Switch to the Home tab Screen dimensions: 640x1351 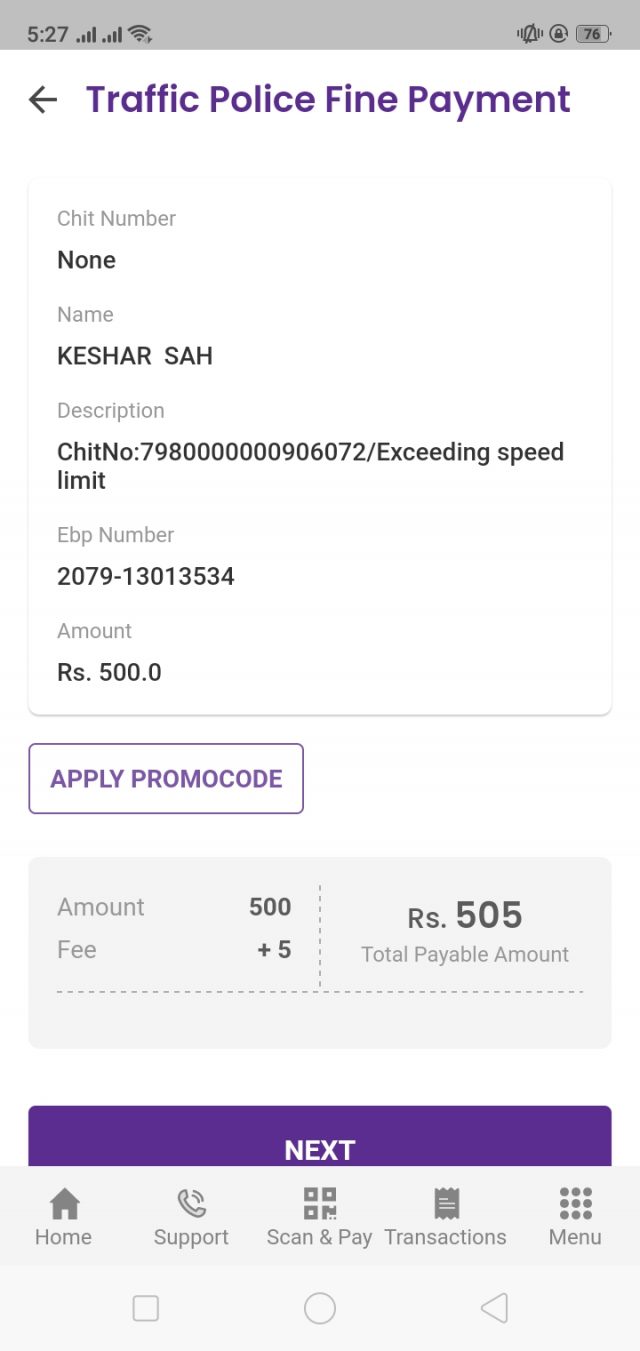point(63,1216)
